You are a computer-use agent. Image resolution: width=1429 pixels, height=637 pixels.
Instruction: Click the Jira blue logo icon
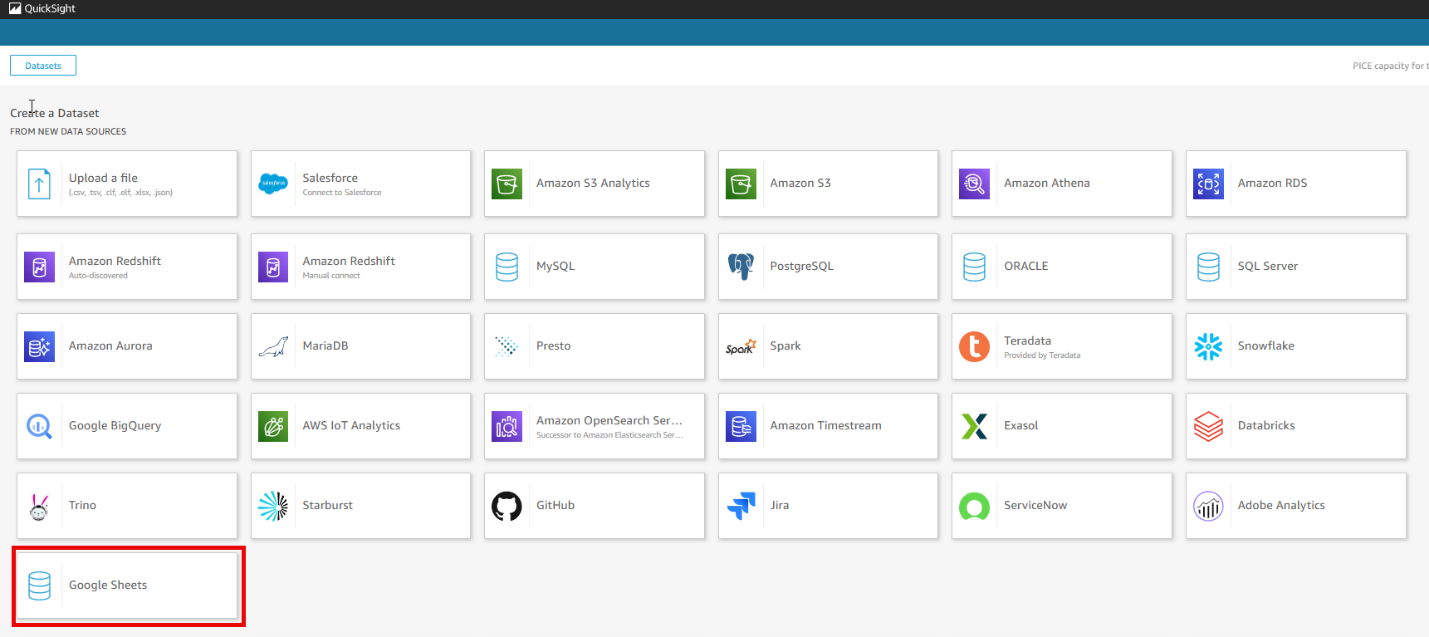741,506
